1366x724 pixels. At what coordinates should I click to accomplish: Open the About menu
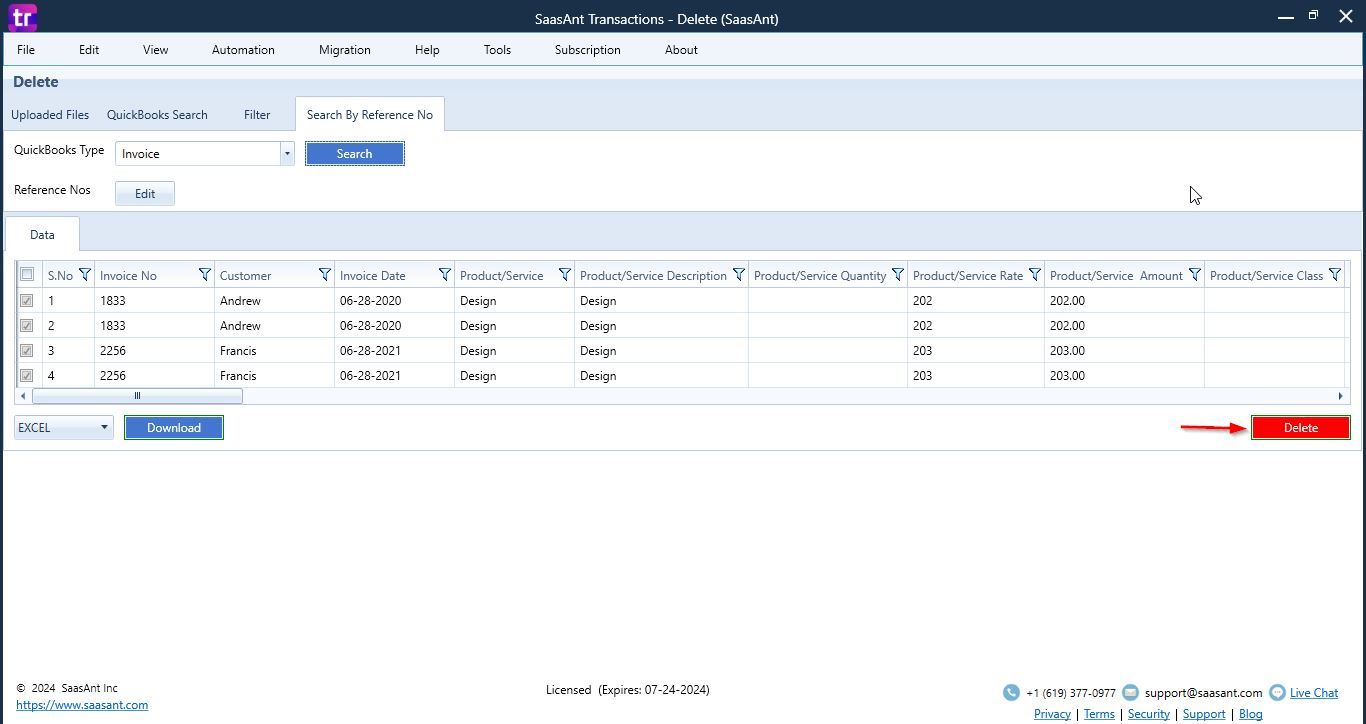(x=681, y=49)
